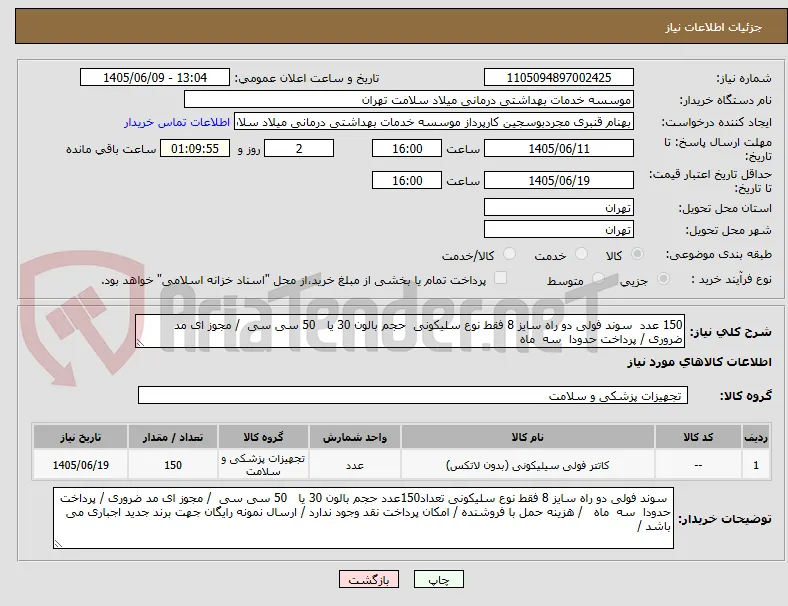Click the general need description textarea

[410, 331]
